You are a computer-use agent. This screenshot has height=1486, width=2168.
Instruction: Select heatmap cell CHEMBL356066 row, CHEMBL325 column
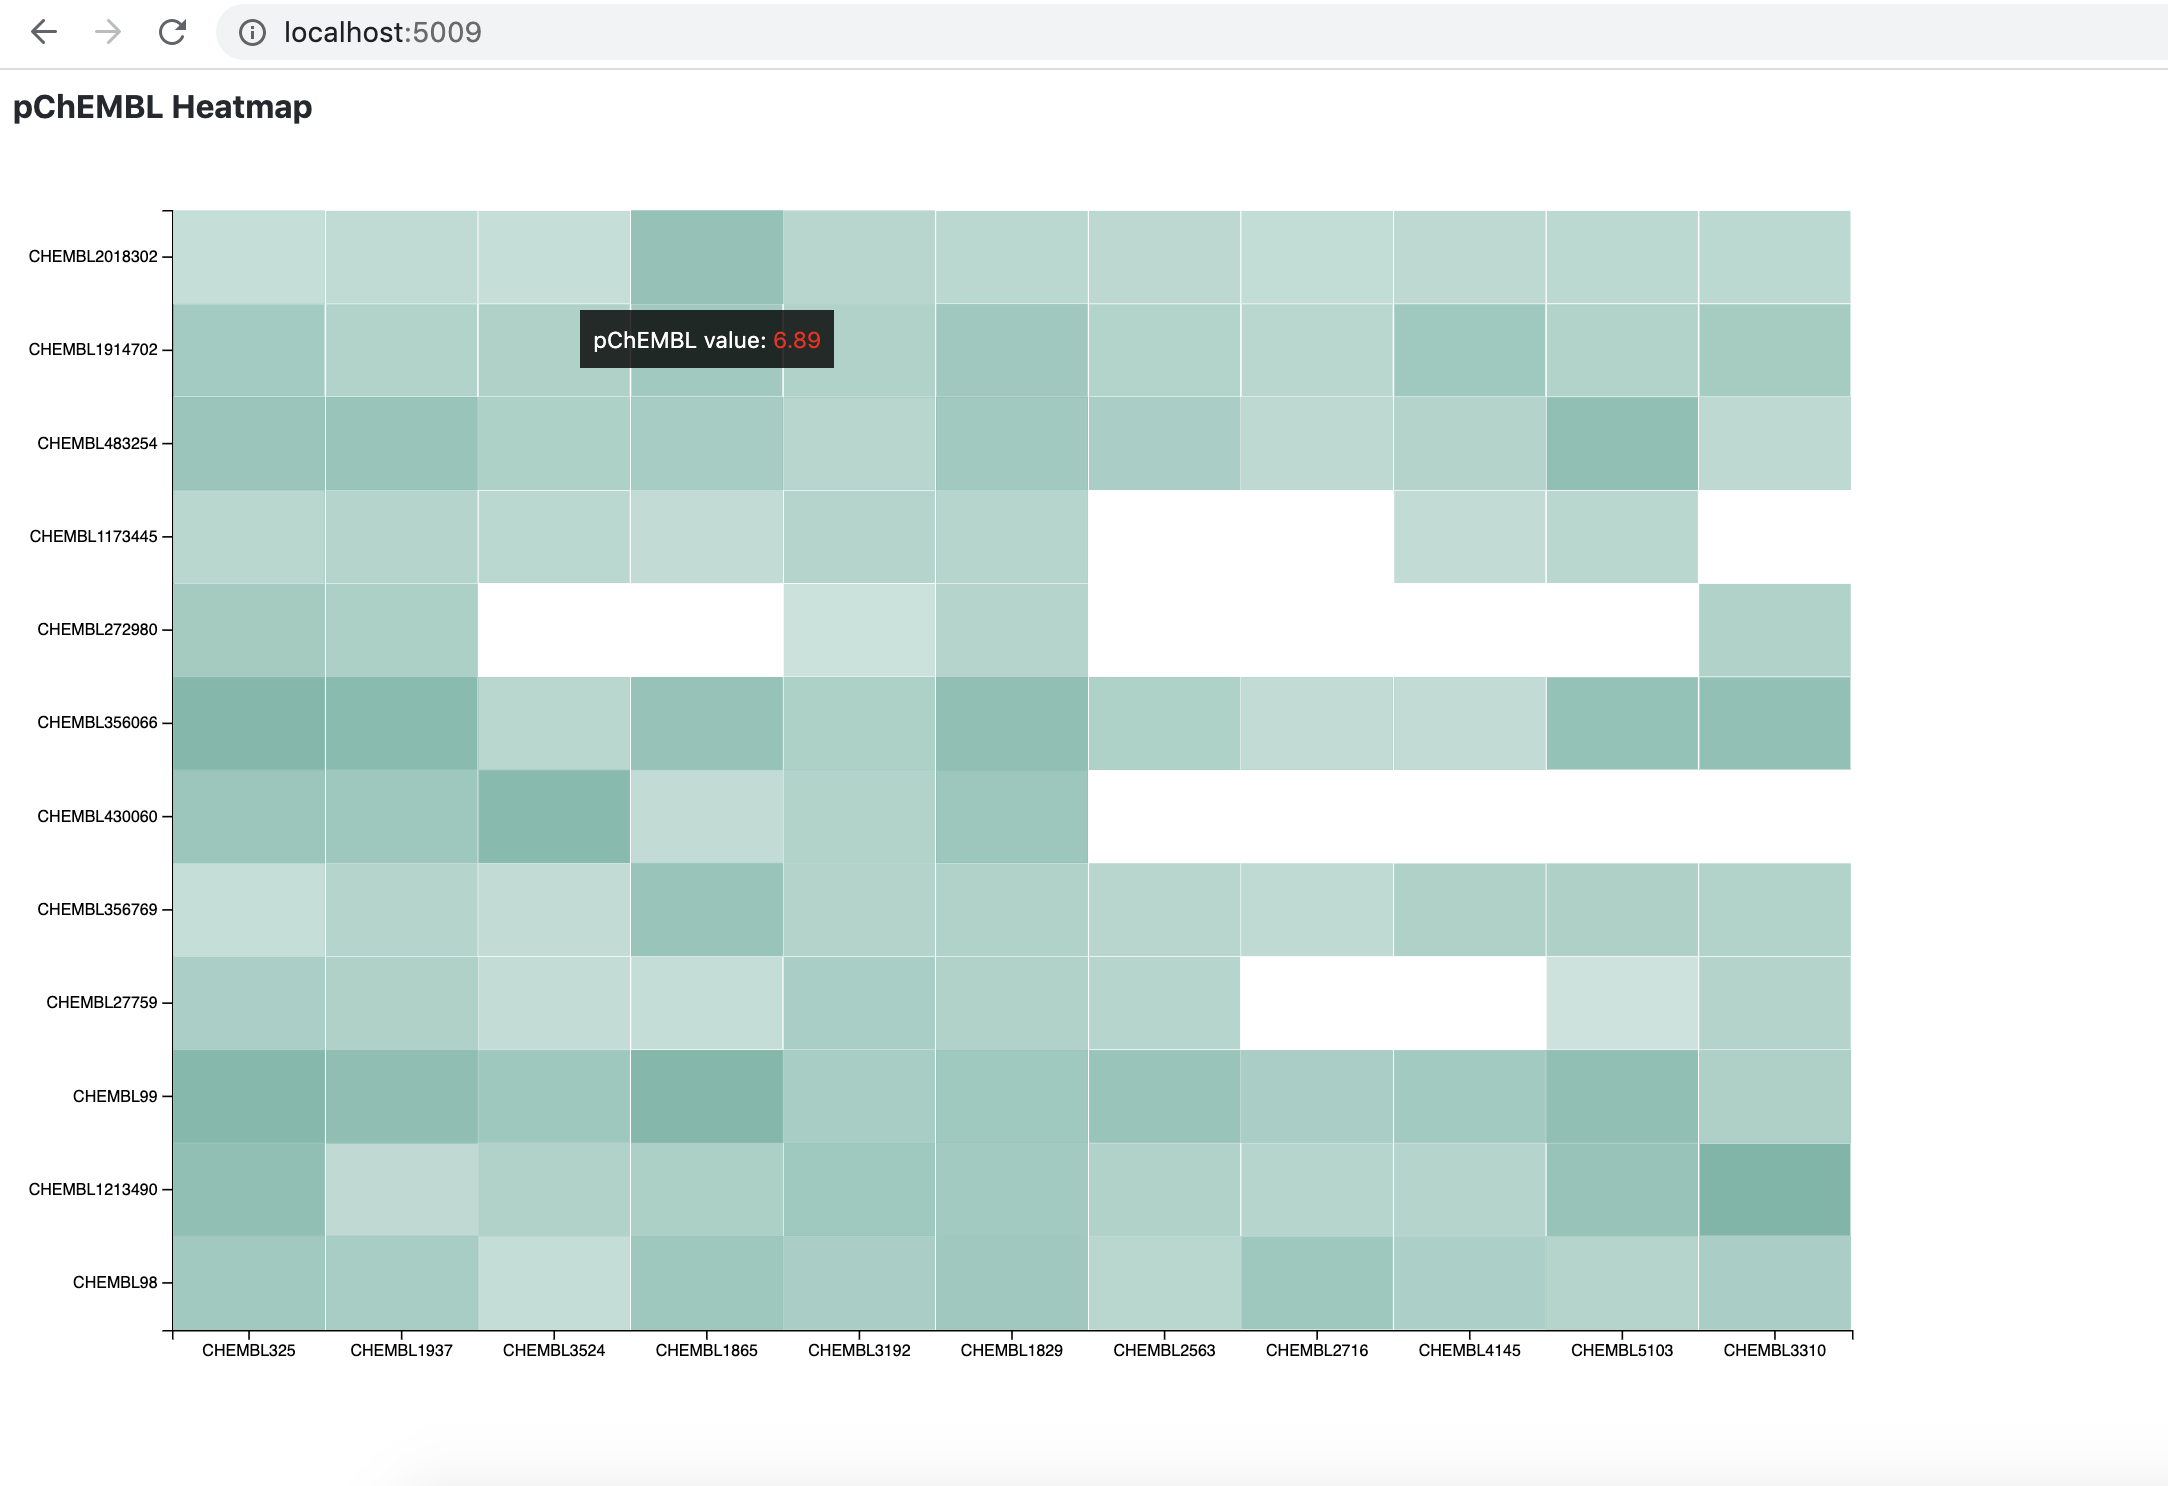[249, 723]
